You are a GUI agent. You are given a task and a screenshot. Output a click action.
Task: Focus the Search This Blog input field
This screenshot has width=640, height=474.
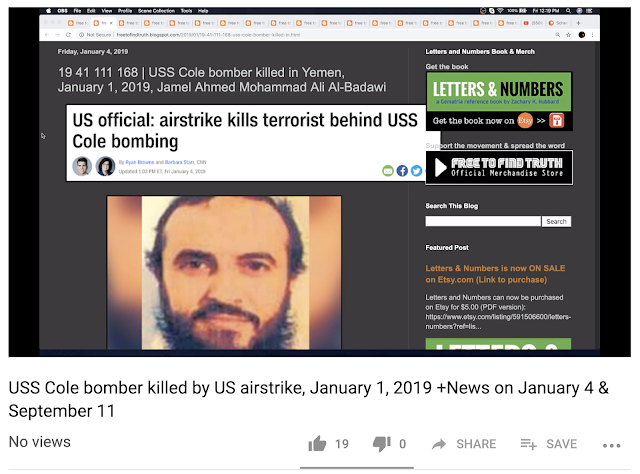pyautogui.click(x=483, y=221)
